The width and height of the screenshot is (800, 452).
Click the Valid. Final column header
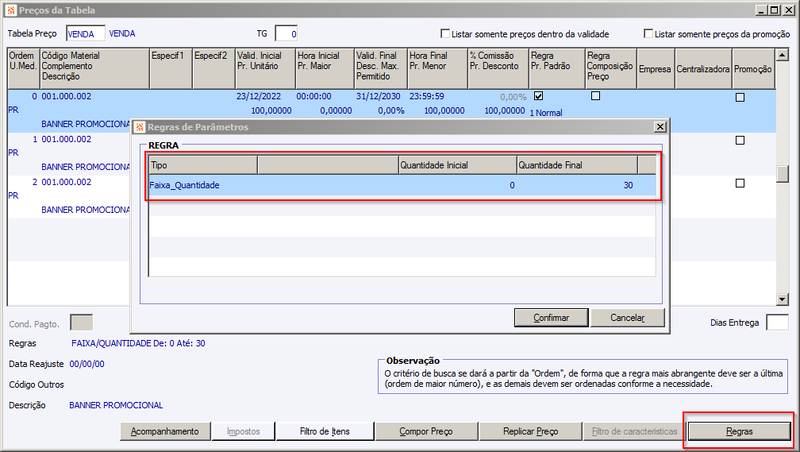tap(381, 69)
